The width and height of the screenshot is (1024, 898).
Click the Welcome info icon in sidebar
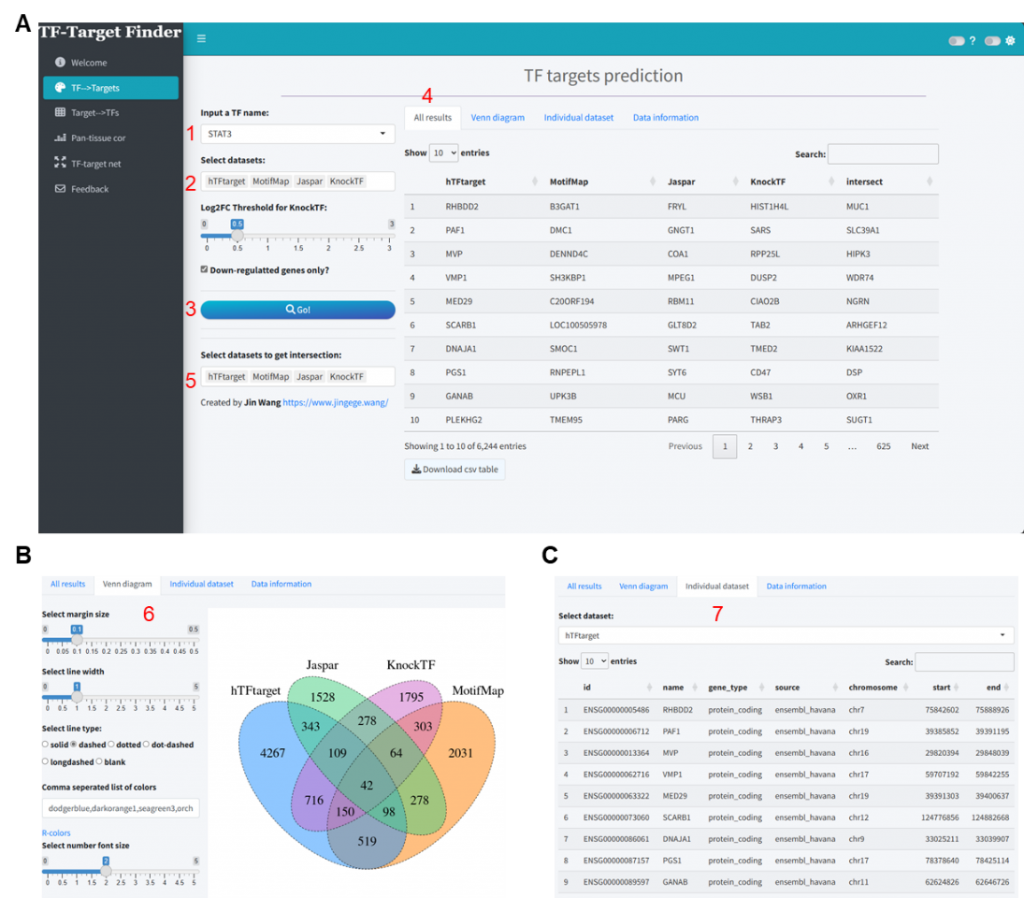59,63
